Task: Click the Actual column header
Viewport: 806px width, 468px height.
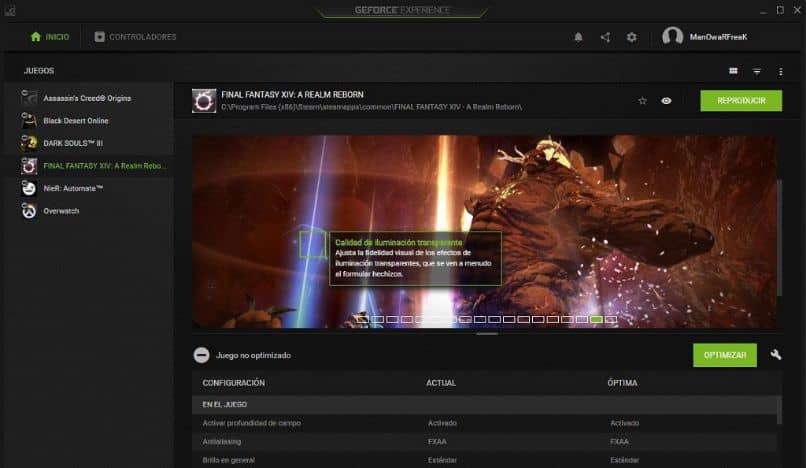Action: [x=441, y=383]
